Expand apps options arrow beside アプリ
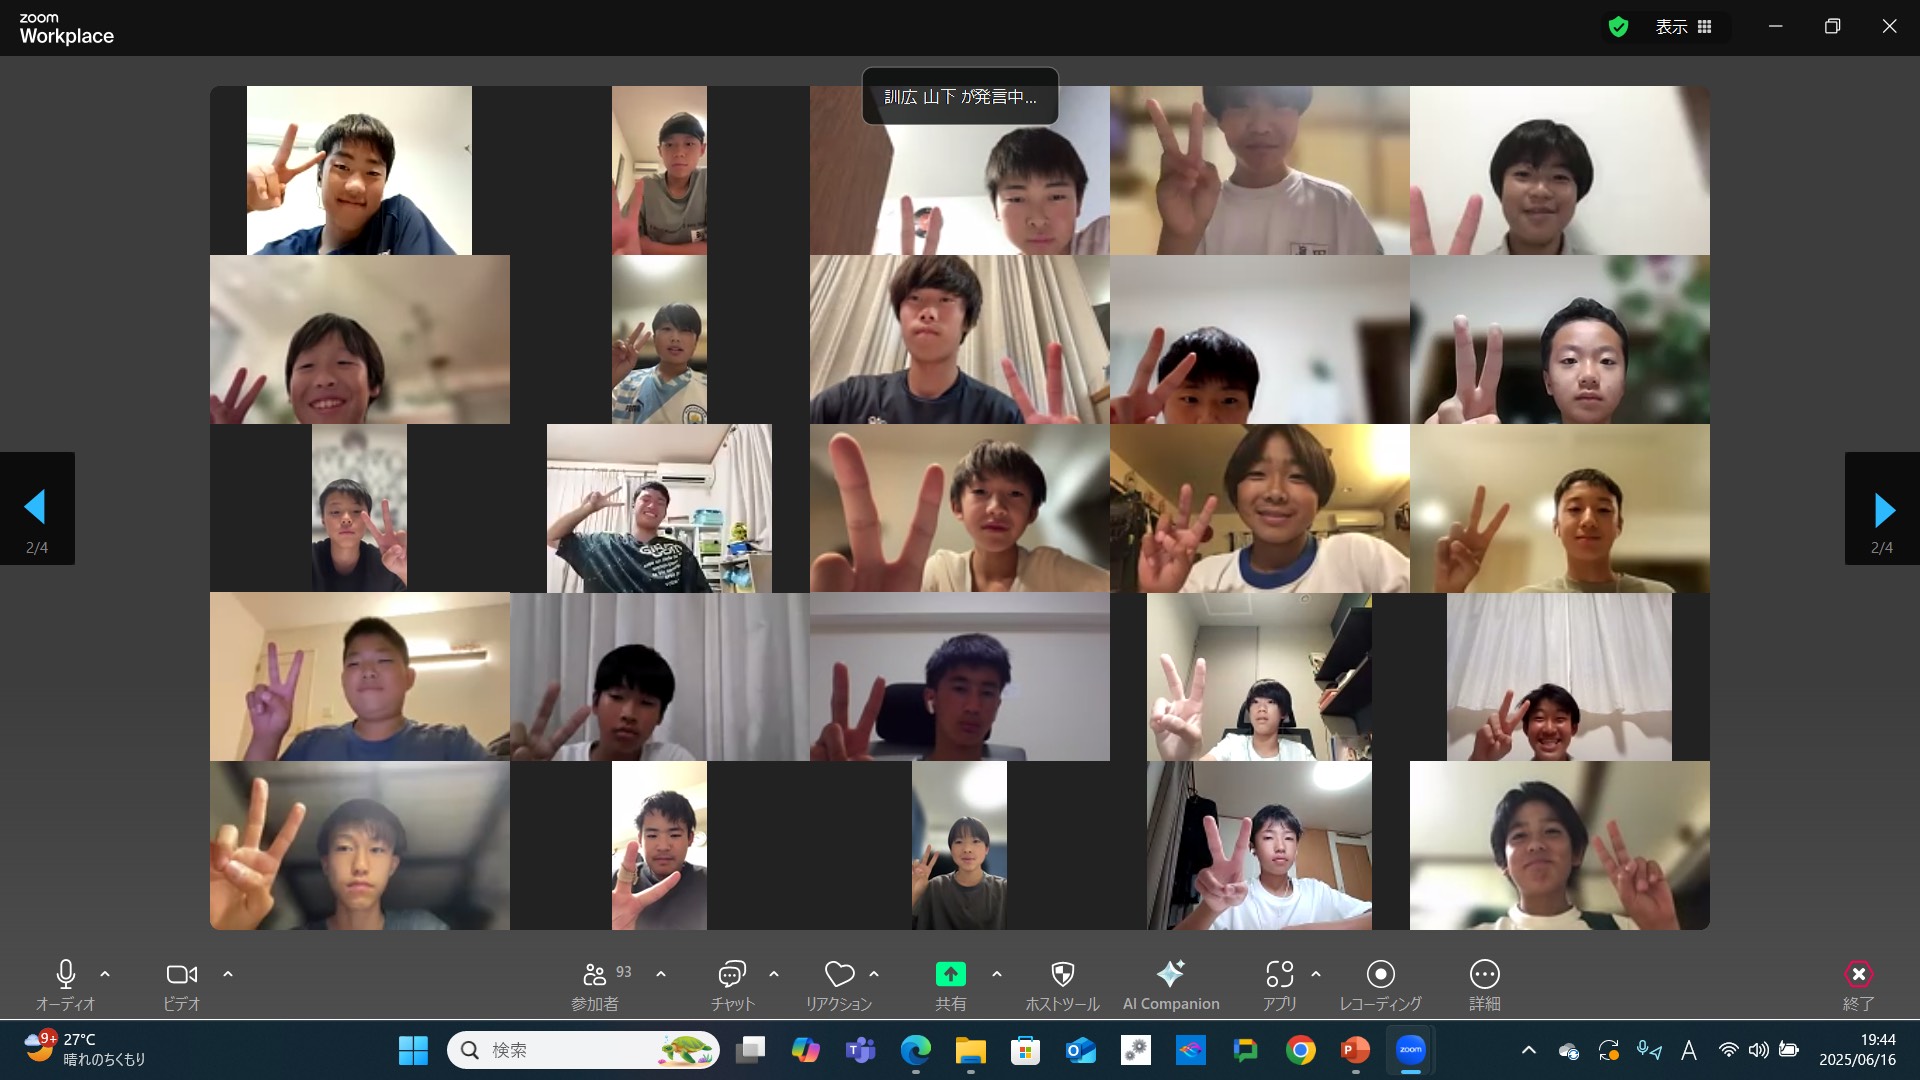Viewport: 1920px width, 1080px height. pos(1316,974)
